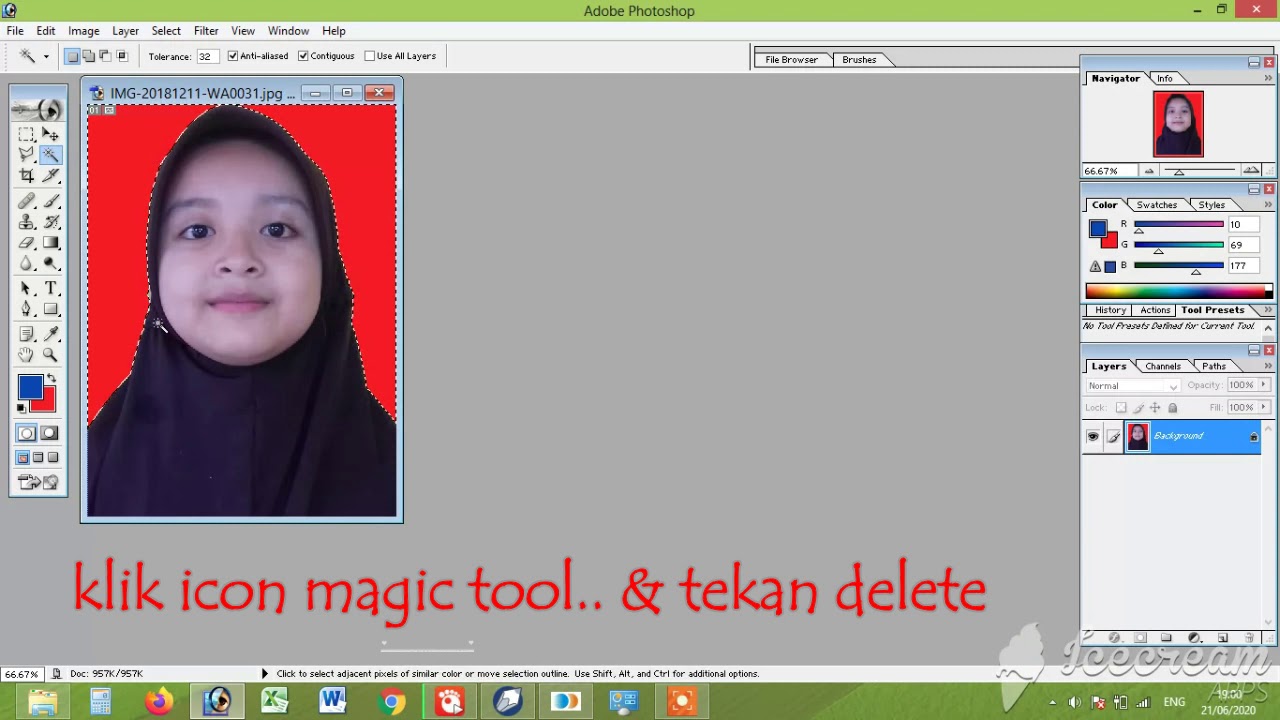
Task: Switch to the History tab
Action: coord(1110,310)
